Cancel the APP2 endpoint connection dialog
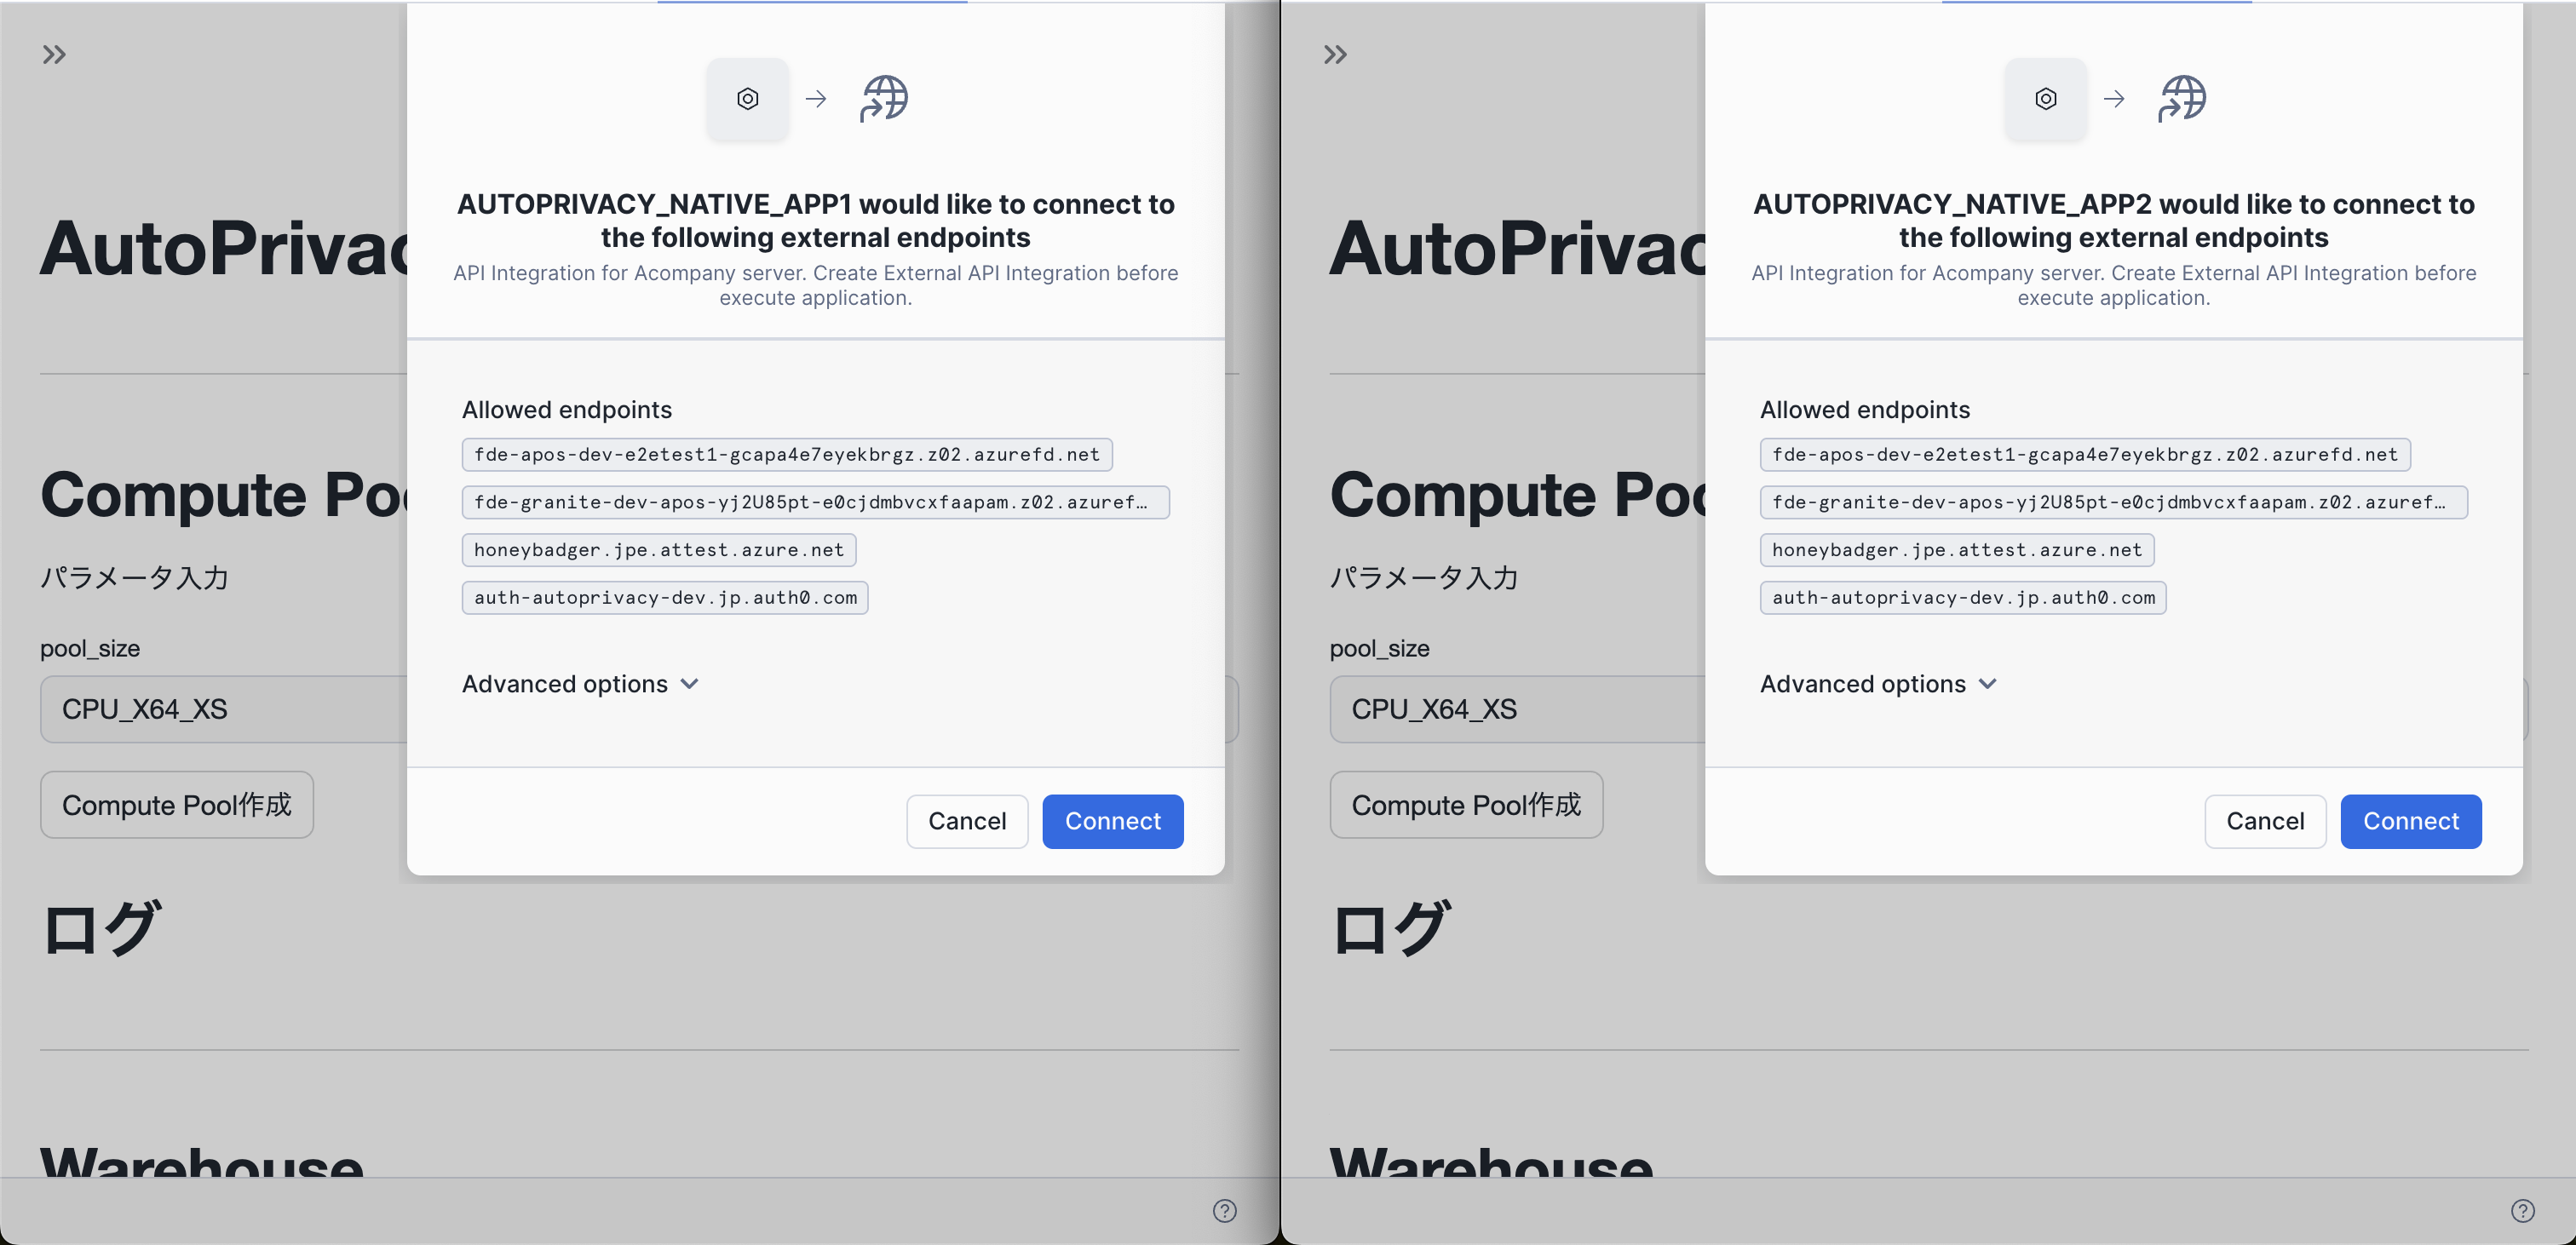The height and width of the screenshot is (1245, 2576). (2264, 821)
